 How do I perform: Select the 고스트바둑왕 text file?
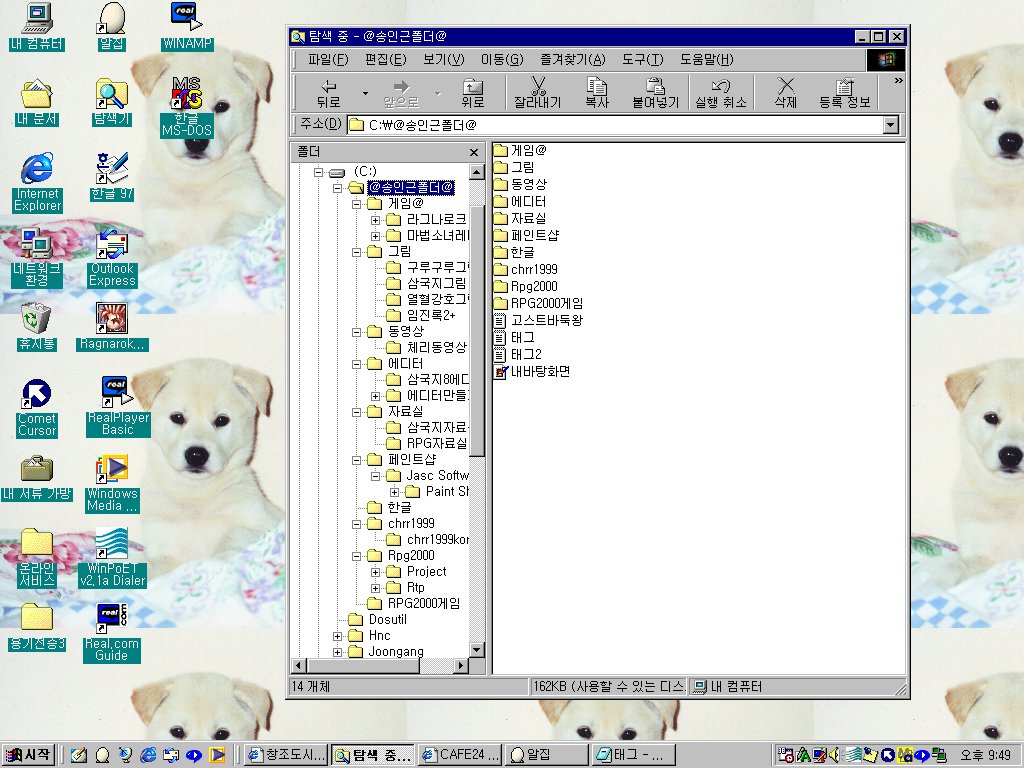538,320
